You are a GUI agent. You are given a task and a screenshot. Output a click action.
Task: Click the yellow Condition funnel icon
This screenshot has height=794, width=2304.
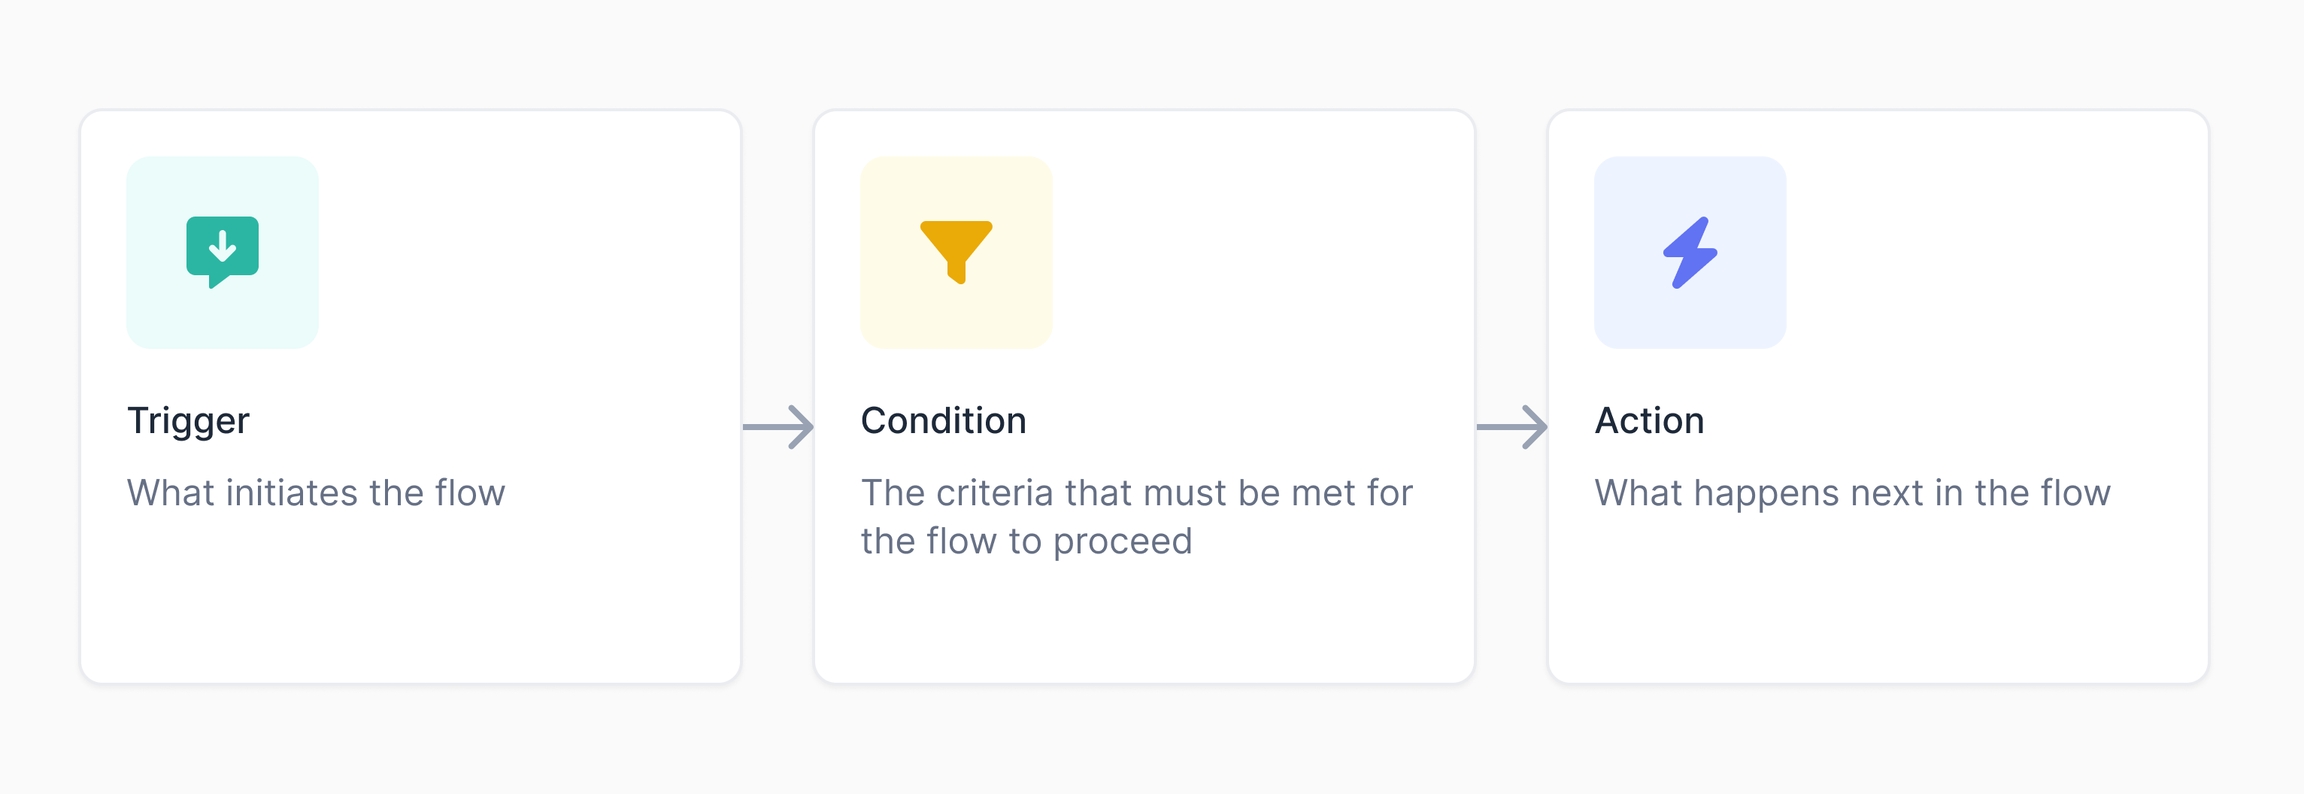(956, 250)
